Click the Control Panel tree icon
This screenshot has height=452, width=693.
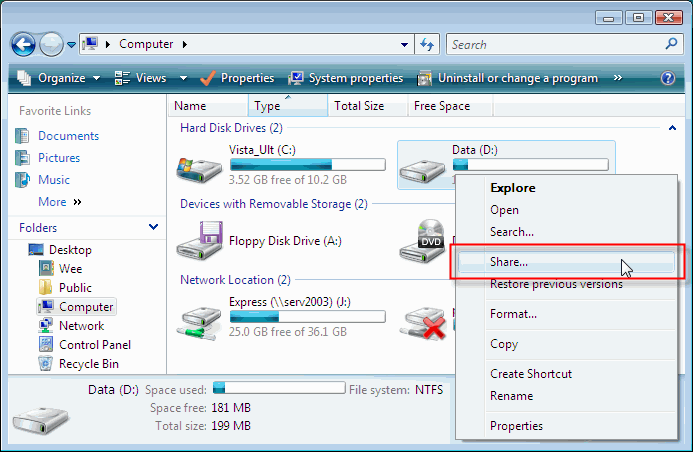pos(46,345)
